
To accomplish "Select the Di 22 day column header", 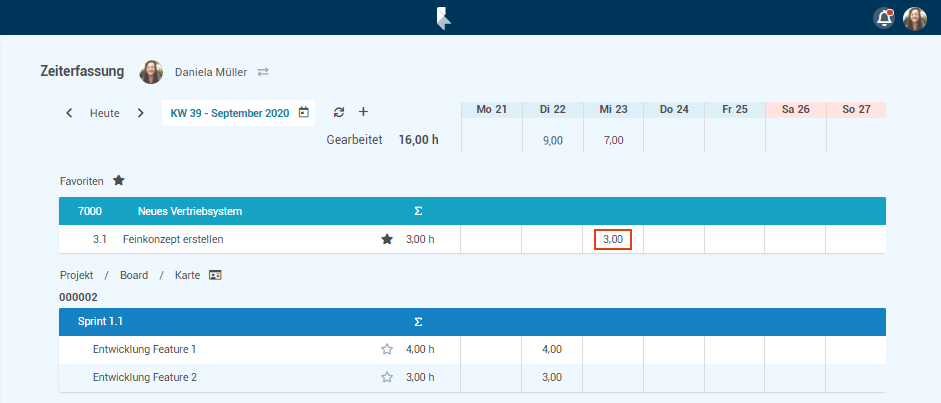I will point(552,109).
